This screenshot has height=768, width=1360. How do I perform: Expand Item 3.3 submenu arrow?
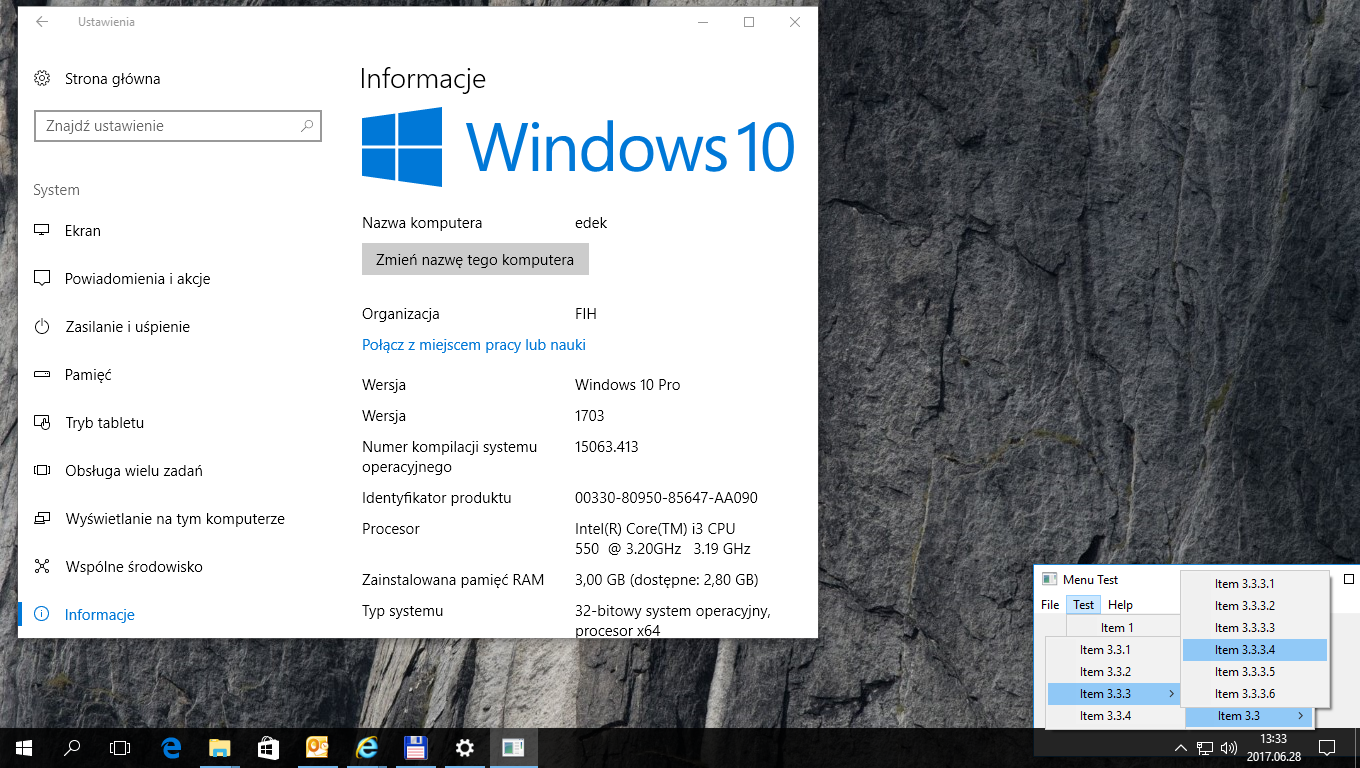1300,716
